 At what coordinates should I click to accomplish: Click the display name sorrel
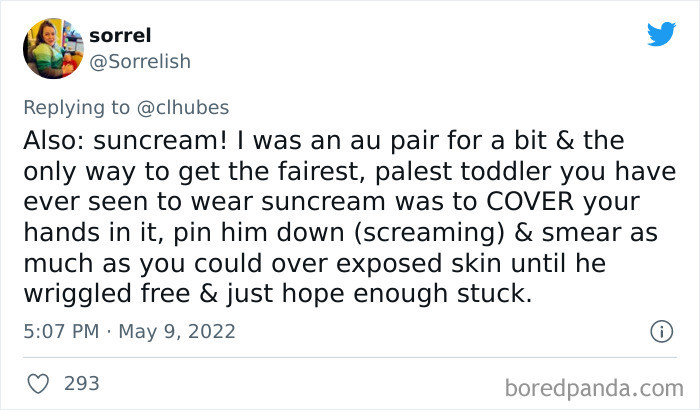tap(120, 35)
